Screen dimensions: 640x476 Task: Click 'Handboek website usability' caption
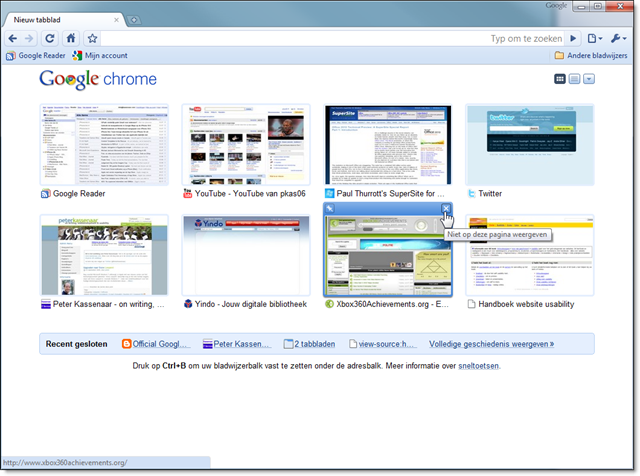click(x=526, y=304)
